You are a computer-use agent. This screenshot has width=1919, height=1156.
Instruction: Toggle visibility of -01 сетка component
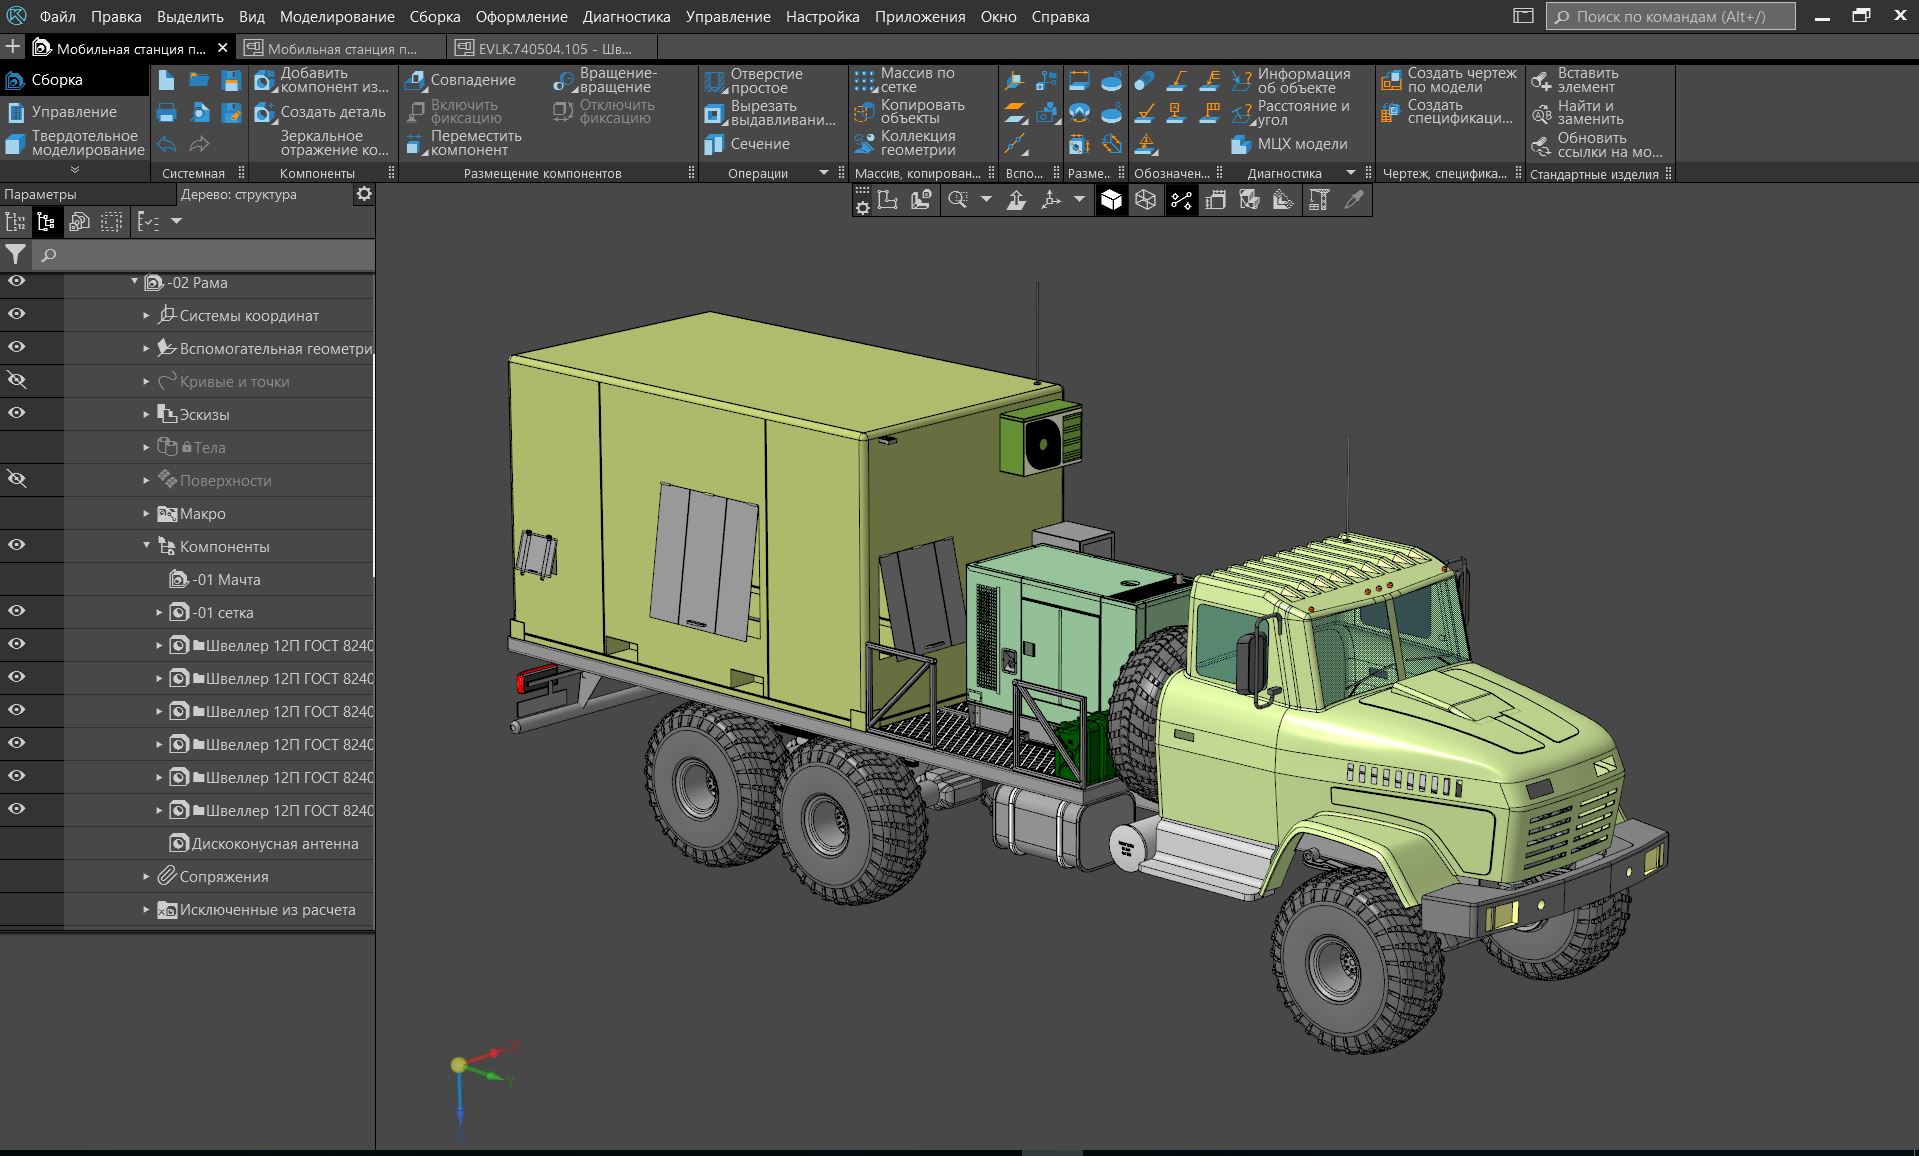17,611
